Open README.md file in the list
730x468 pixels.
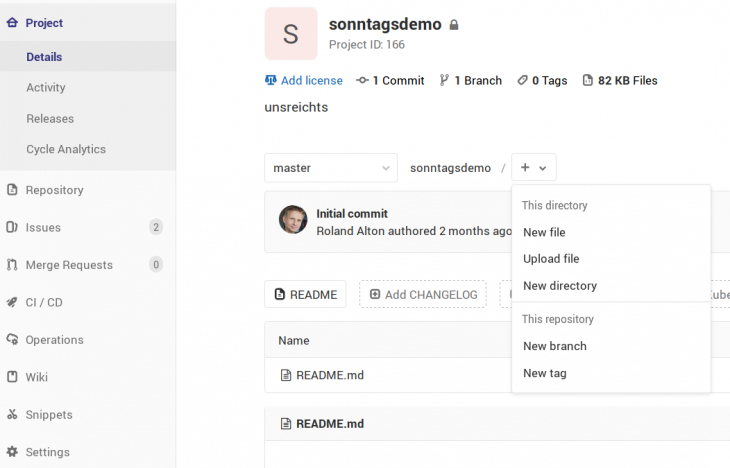(x=329, y=376)
